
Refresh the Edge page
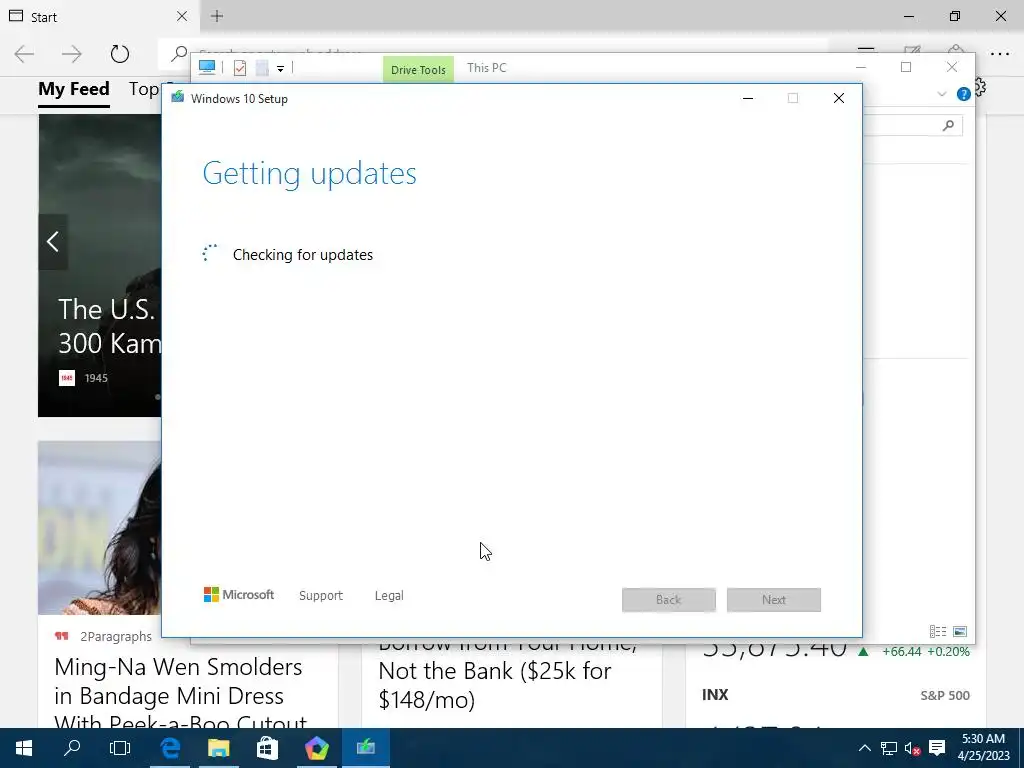click(x=120, y=54)
